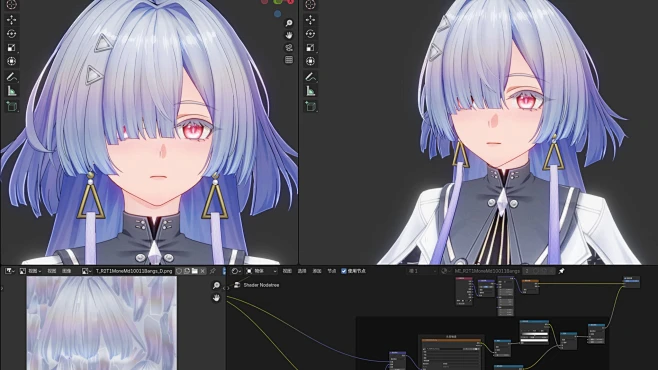Open the image editor mode dropdown
This screenshot has width=658, height=370.
pos(31,271)
